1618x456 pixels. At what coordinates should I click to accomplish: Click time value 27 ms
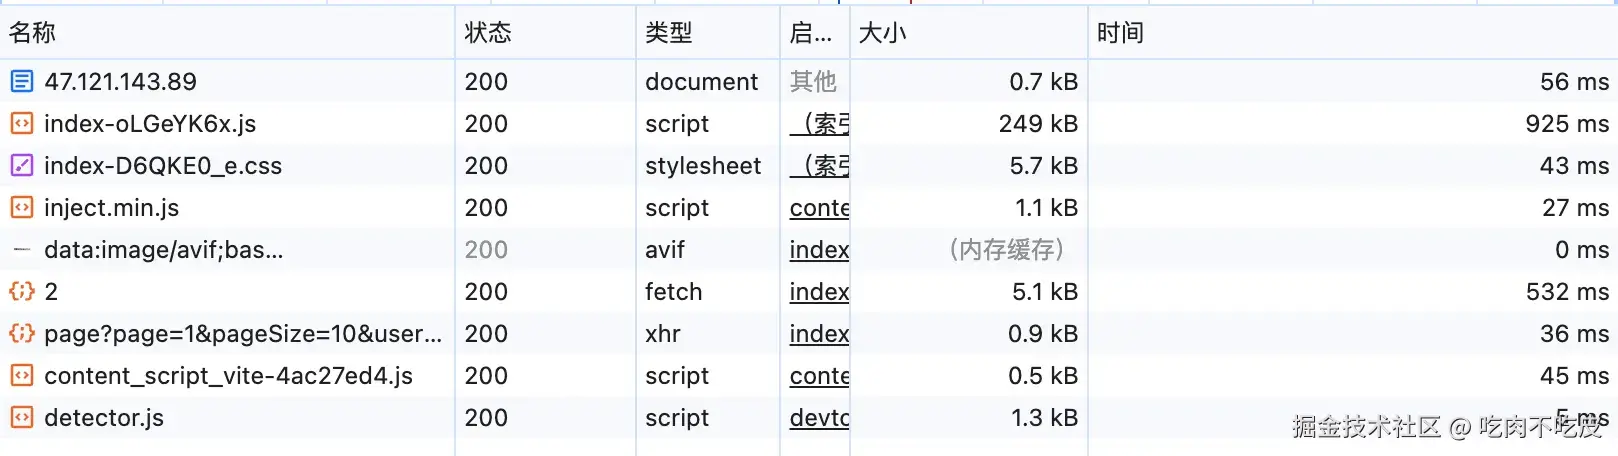tap(1575, 207)
